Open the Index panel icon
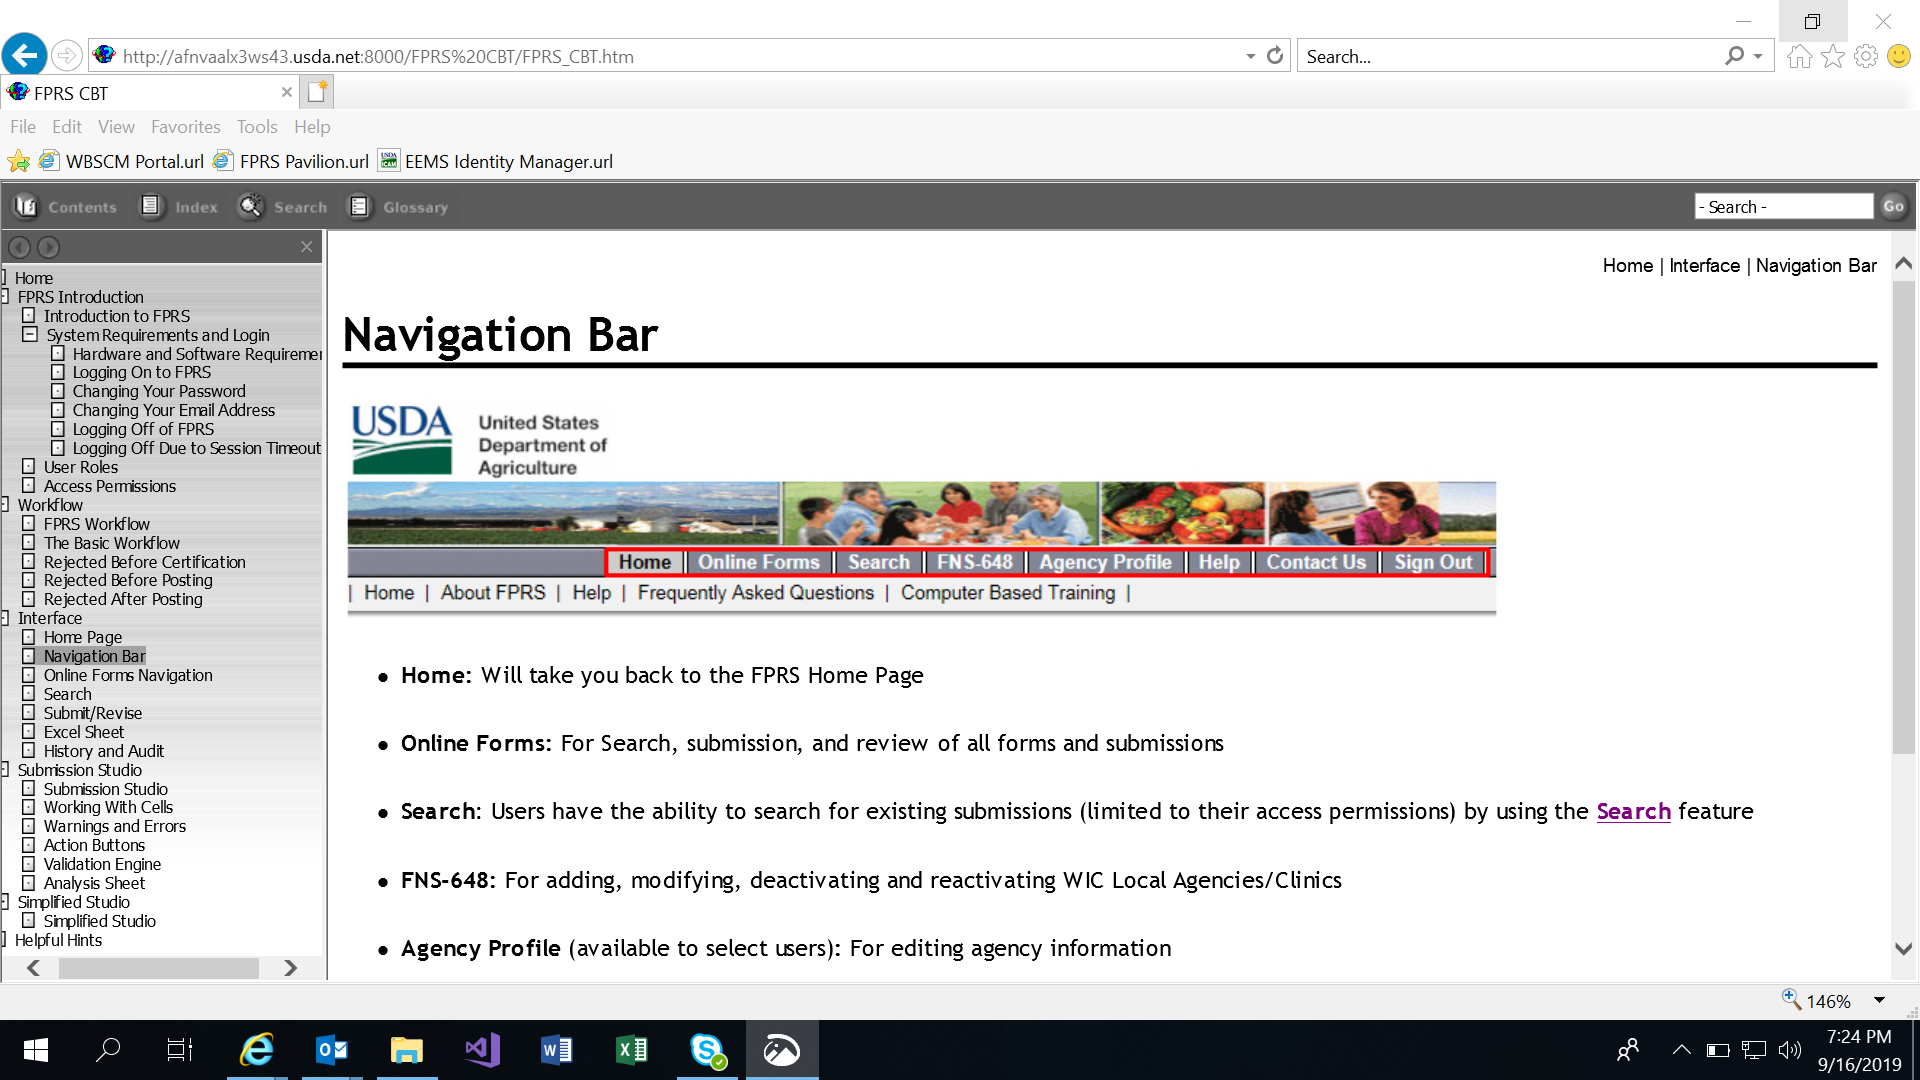This screenshot has width=1920, height=1080. click(x=151, y=207)
